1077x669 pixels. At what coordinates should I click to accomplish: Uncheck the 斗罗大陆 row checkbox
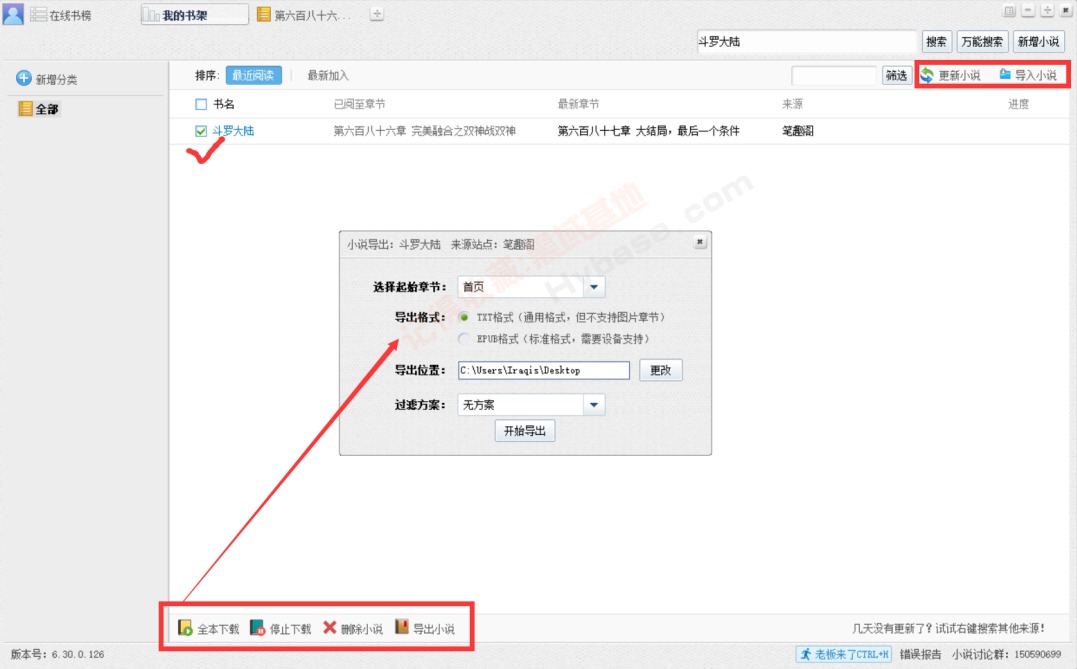(x=201, y=131)
